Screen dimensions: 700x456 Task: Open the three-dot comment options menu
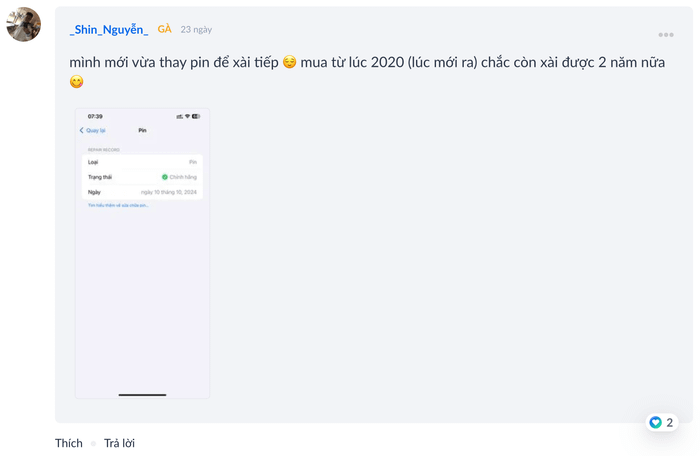665,35
